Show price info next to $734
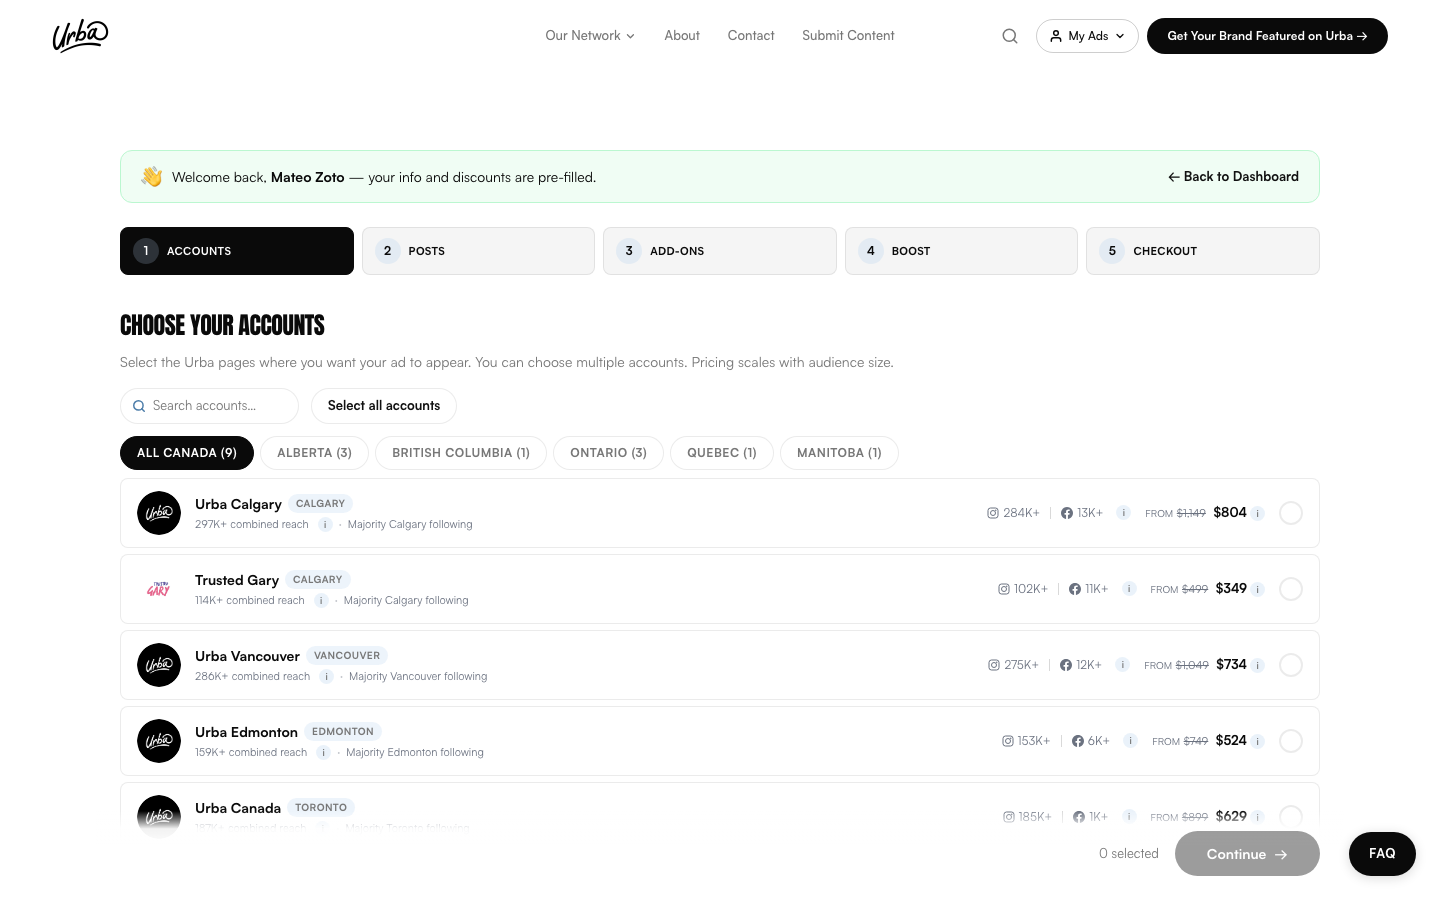 click(x=1258, y=665)
